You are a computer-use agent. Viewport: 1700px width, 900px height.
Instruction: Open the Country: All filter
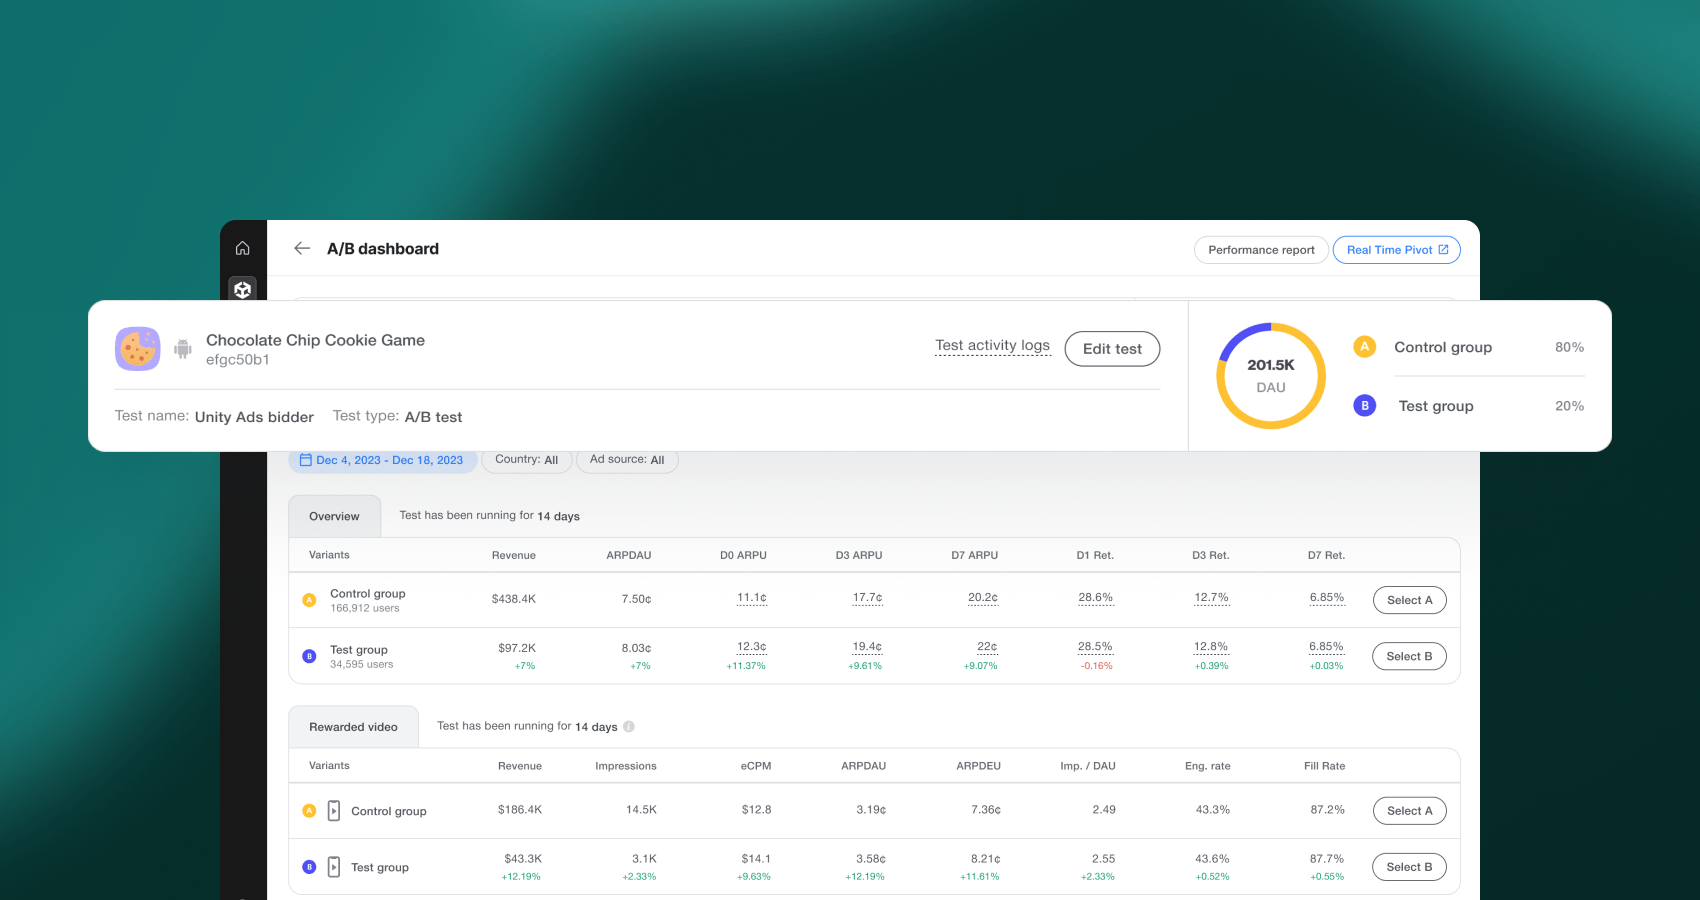pyautogui.click(x=527, y=459)
